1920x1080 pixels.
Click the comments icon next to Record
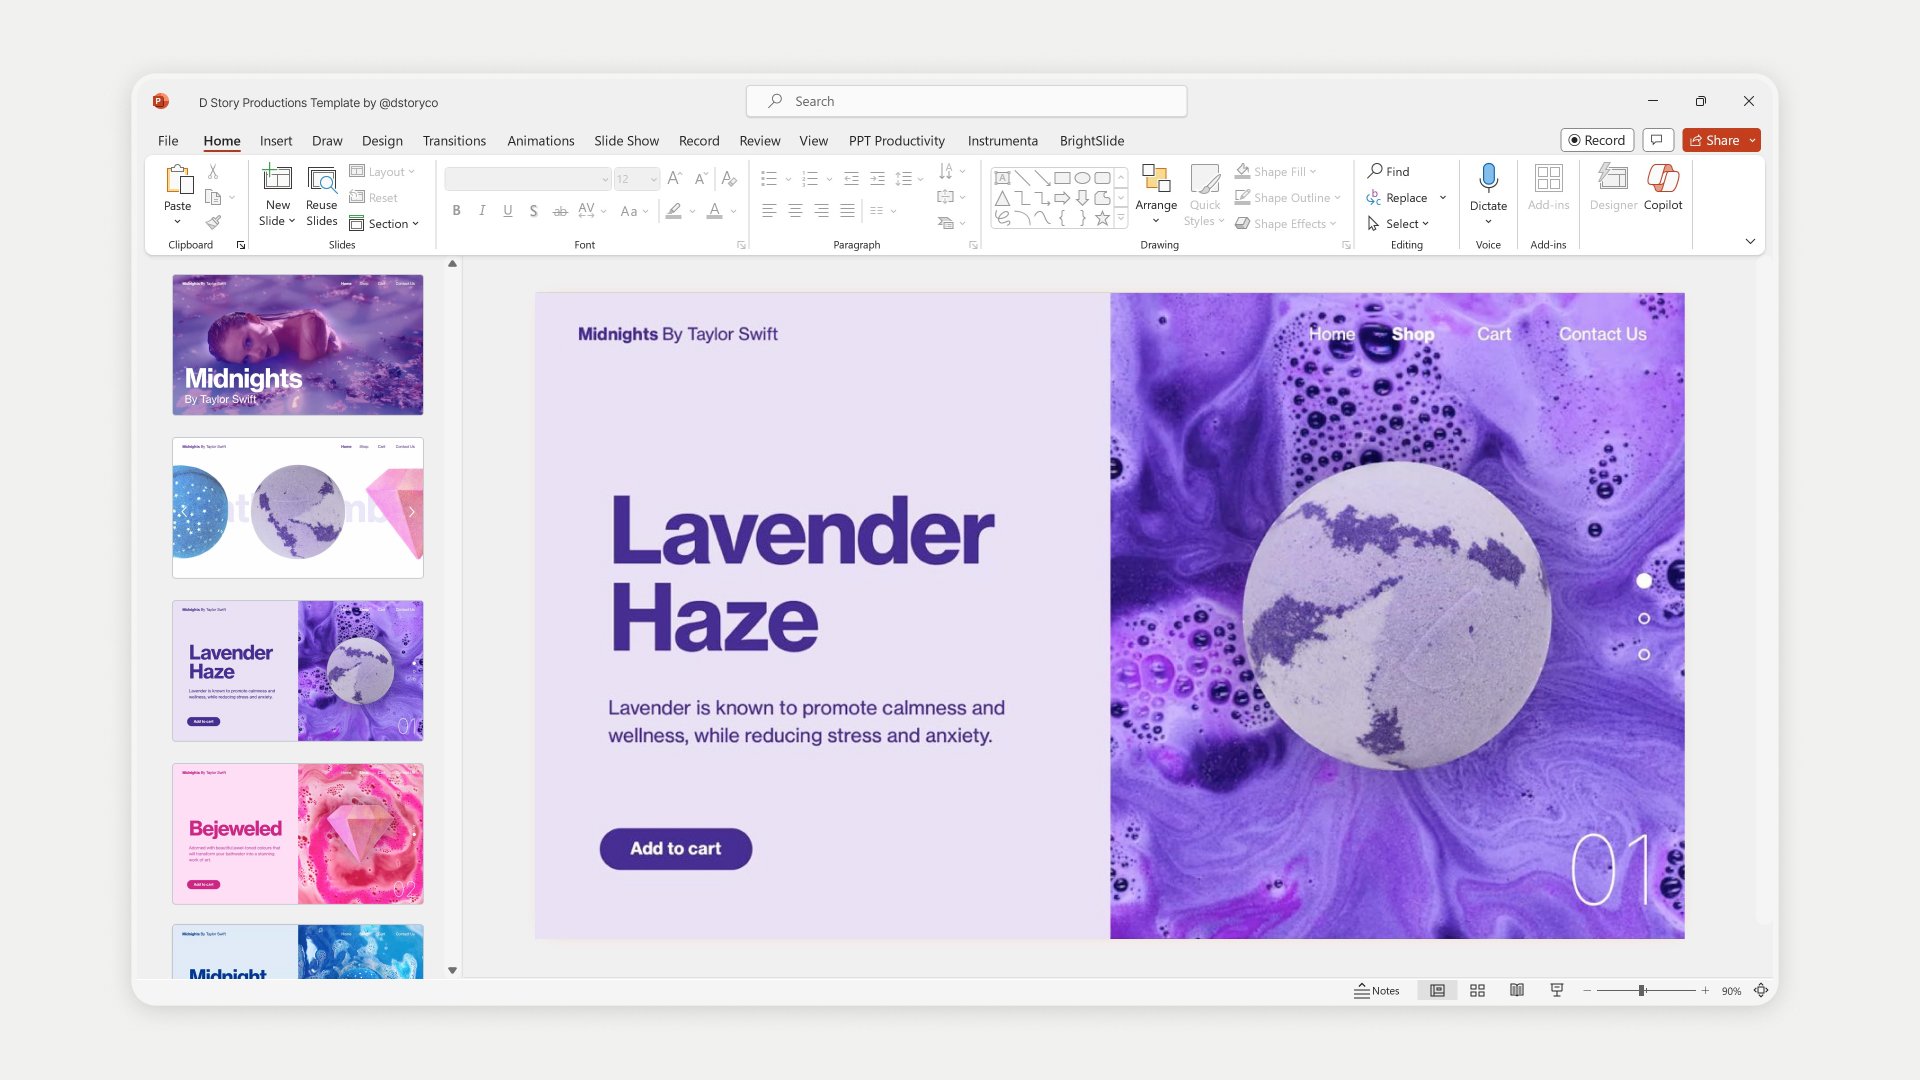[x=1657, y=140]
